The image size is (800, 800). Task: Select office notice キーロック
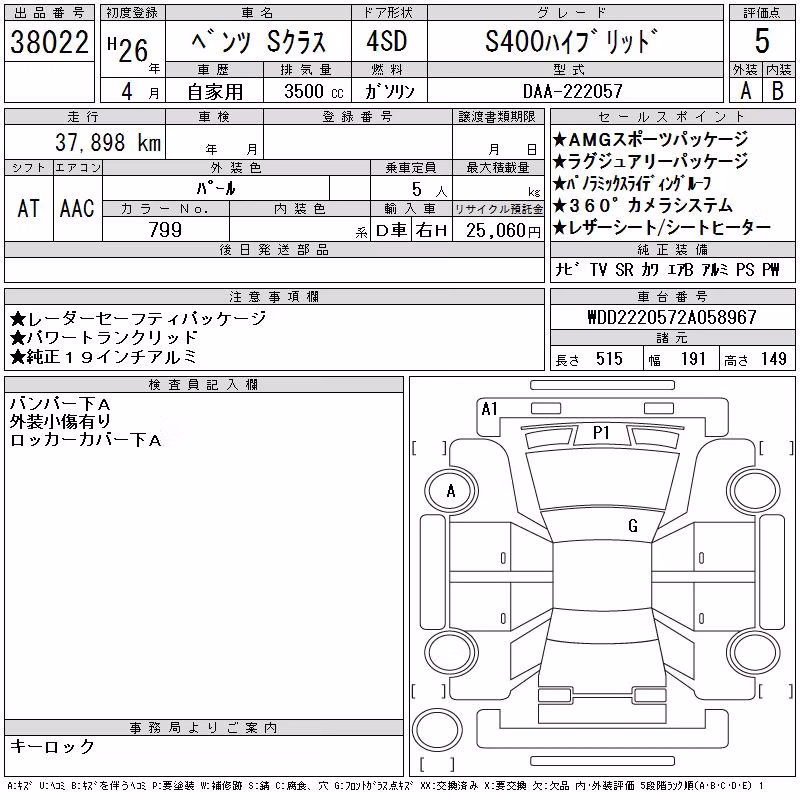click(52, 746)
